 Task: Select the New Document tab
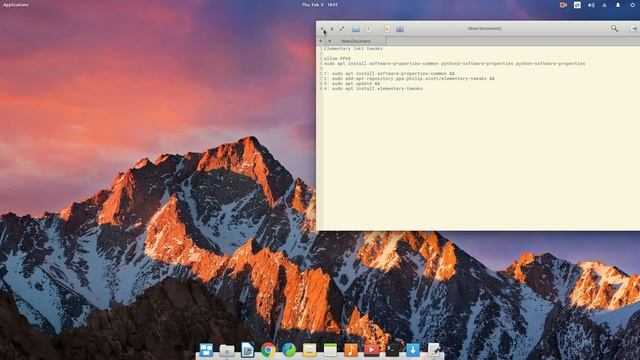click(356, 41)
